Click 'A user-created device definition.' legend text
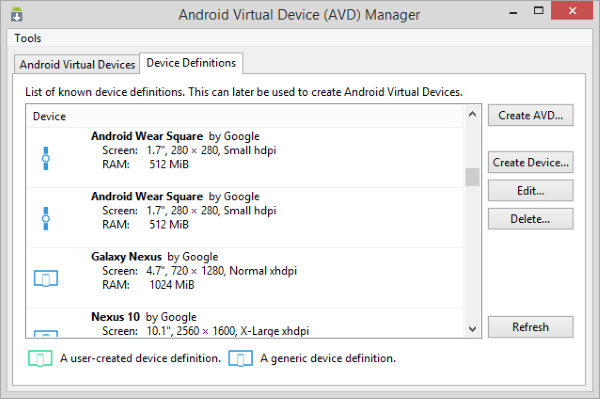This screenshot has height=399, width=600. point(140,358)
